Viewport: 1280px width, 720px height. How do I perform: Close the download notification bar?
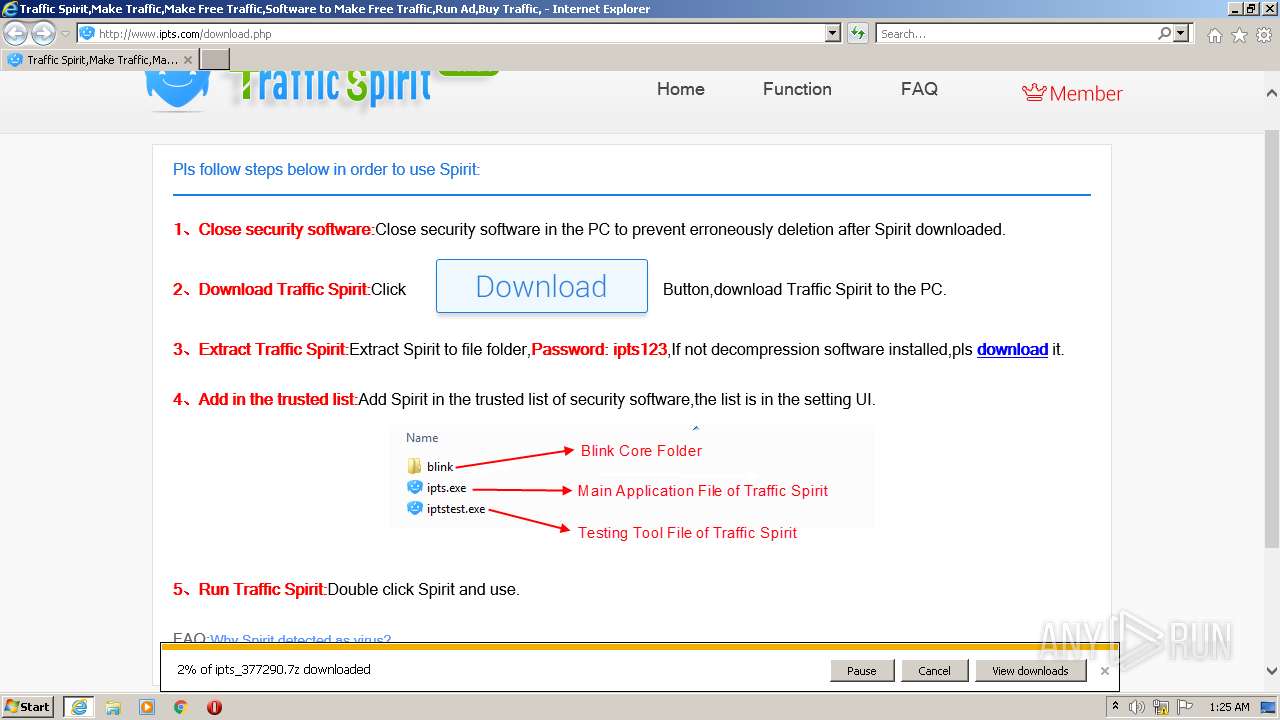pyautogui.click(x=1104, y=671)
